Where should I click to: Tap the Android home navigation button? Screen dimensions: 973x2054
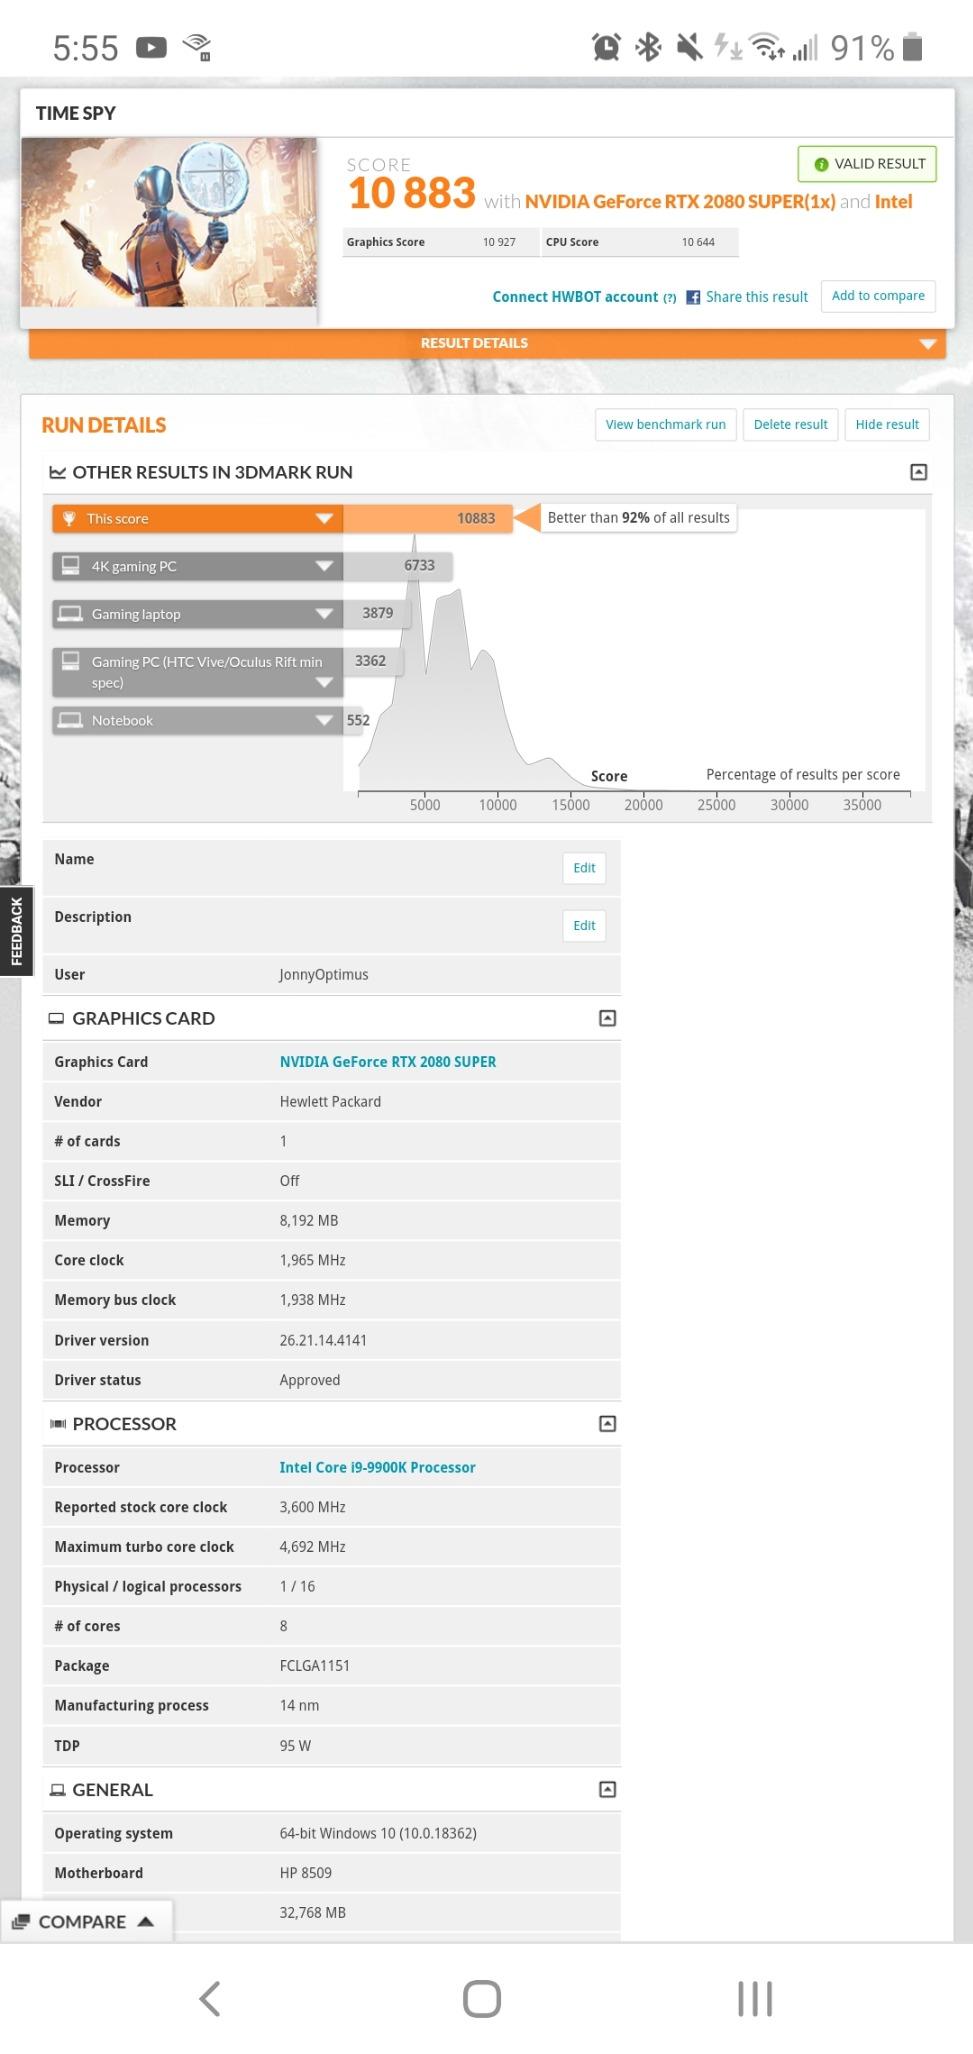coord(482,1998)
